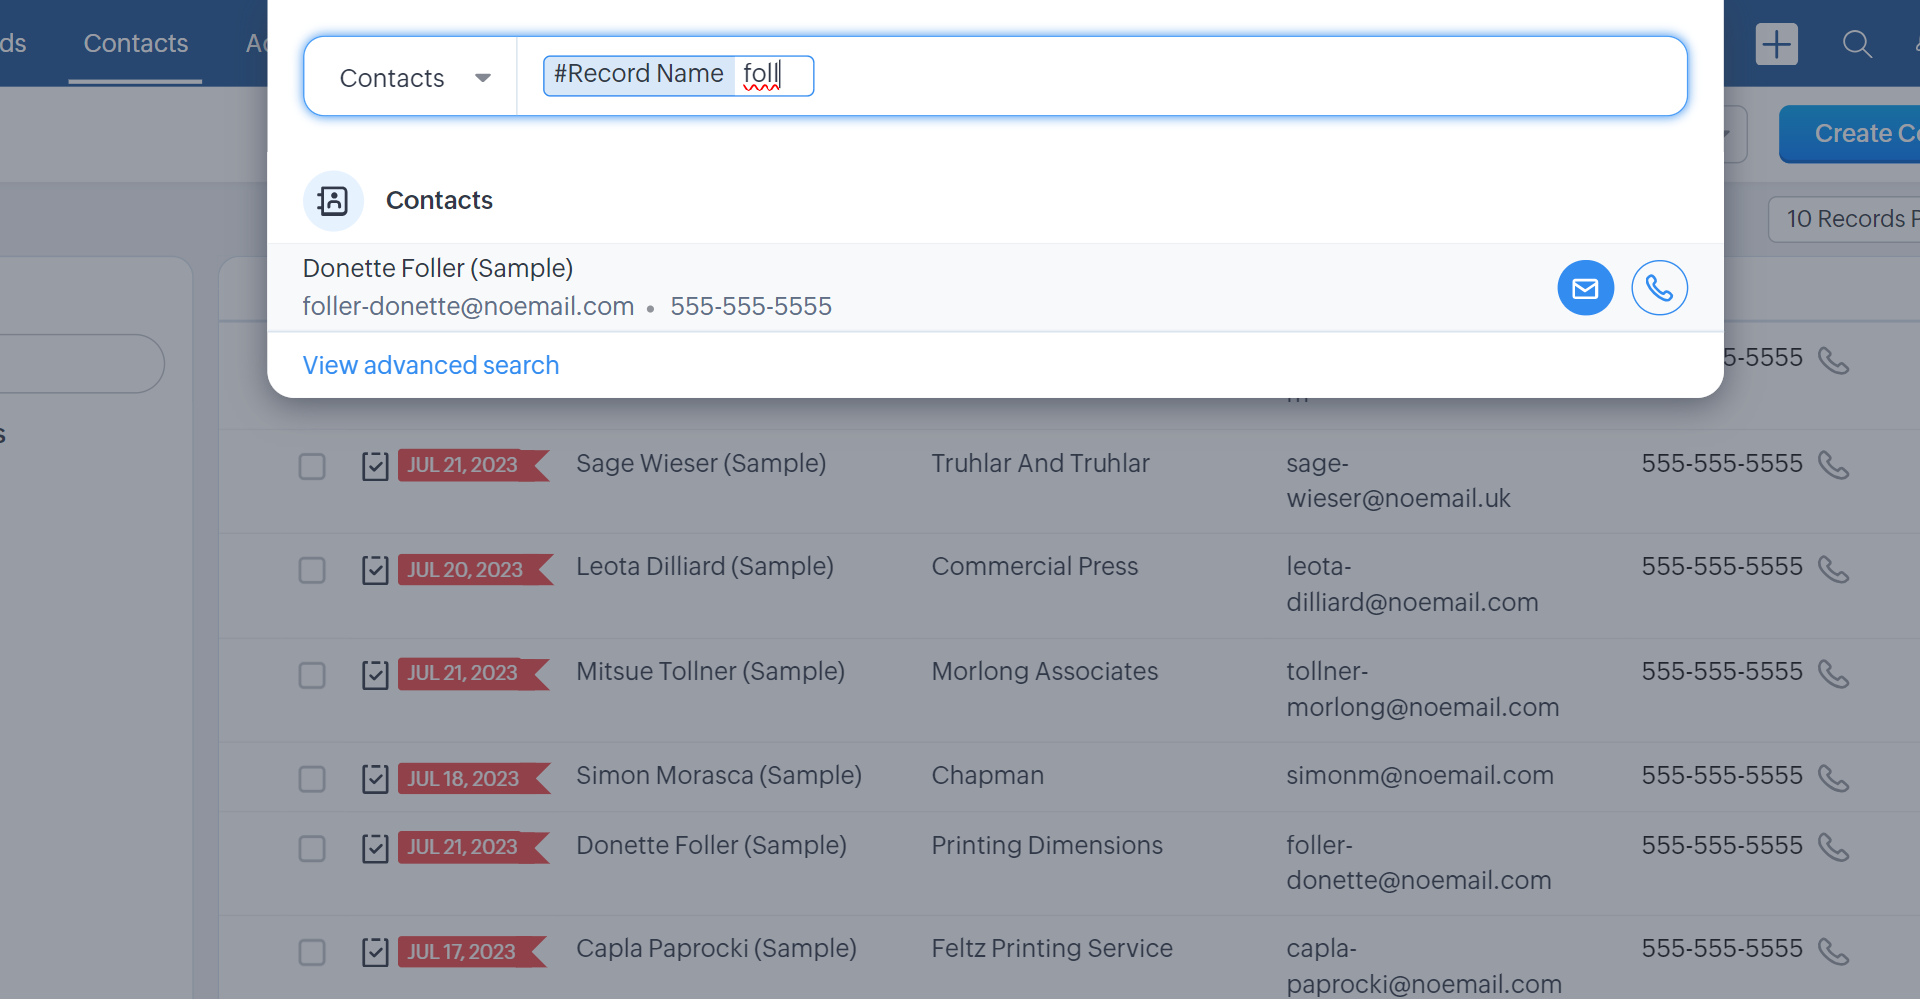
Task: Click the Chapman account name
Action: [x=988, y=775]
